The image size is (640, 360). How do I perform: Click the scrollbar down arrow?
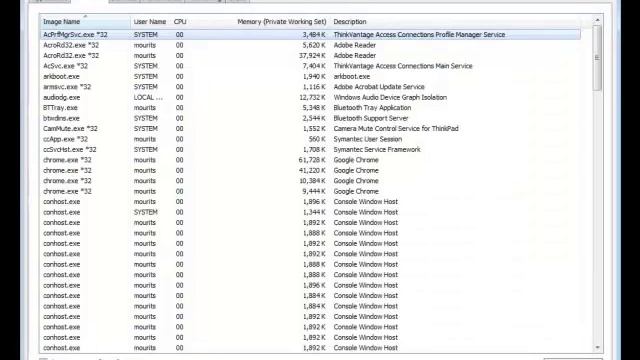coord(598,348)
